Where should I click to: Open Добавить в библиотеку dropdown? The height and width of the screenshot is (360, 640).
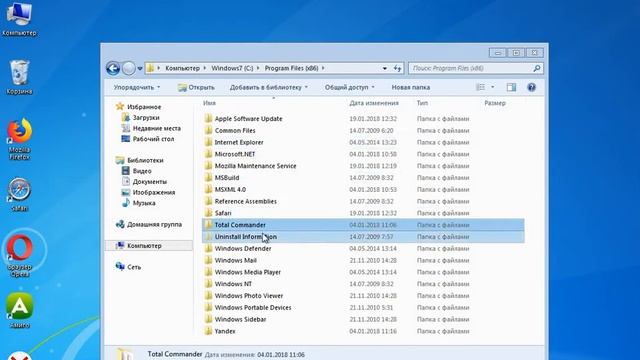(x=269, y=87)
